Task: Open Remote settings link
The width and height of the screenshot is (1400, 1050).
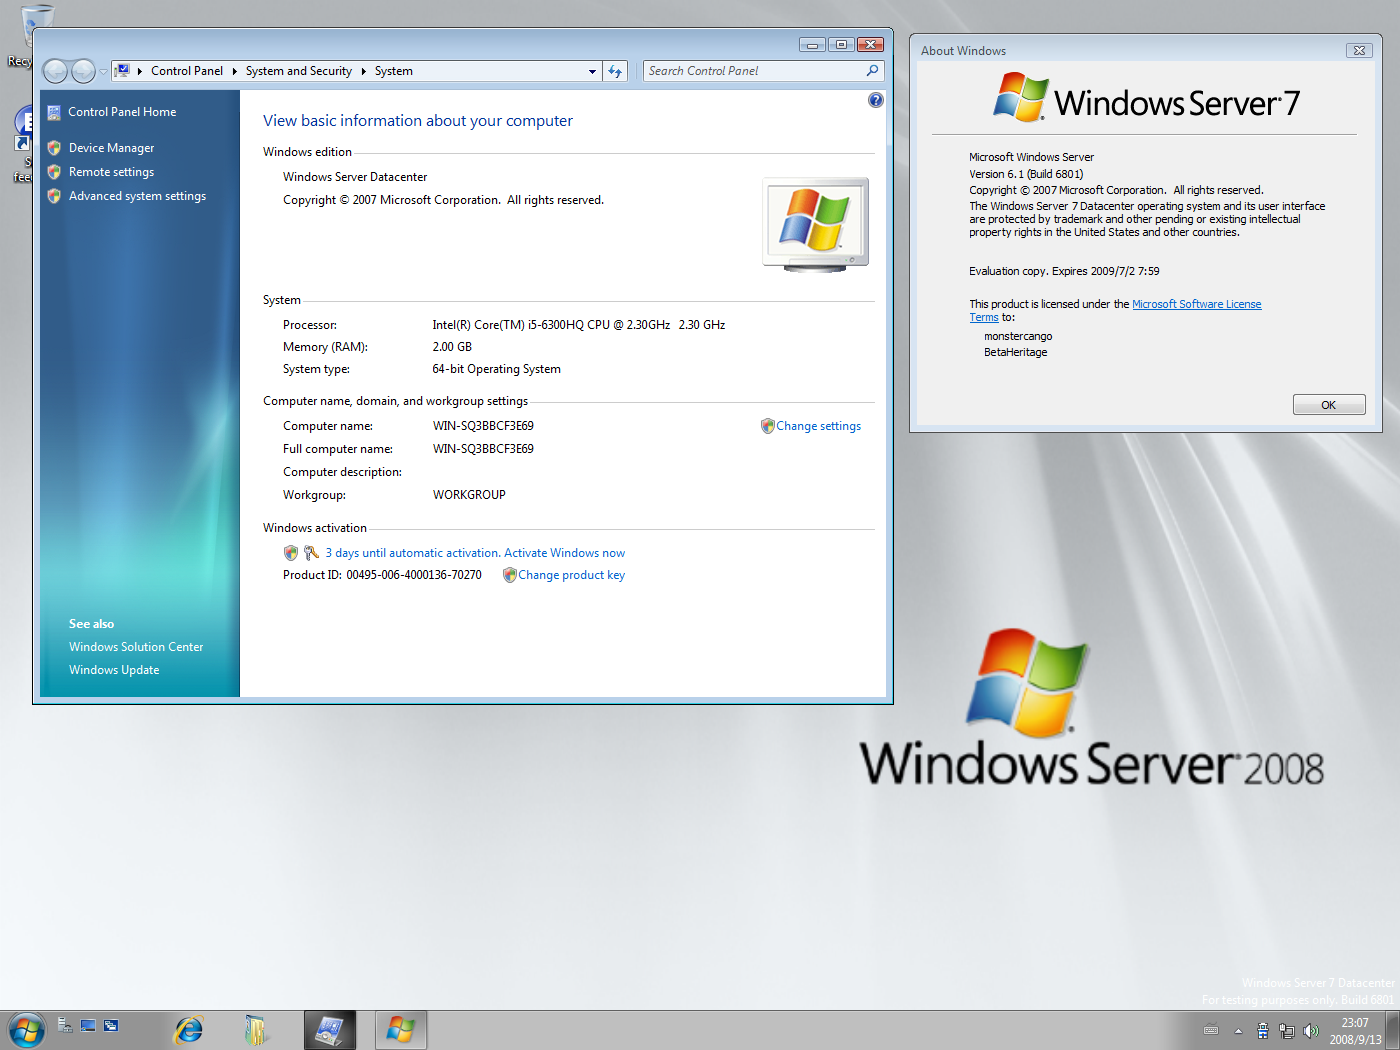Action: click(111, 172)
